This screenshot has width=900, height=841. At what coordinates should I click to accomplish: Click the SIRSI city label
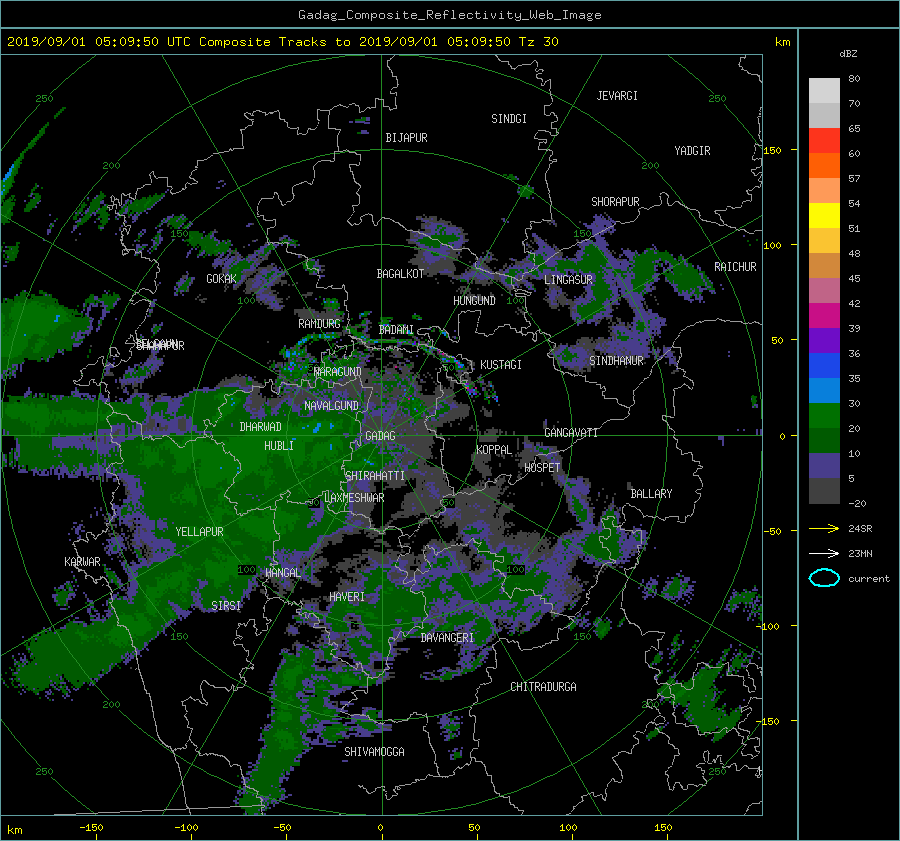coord(226,606)
